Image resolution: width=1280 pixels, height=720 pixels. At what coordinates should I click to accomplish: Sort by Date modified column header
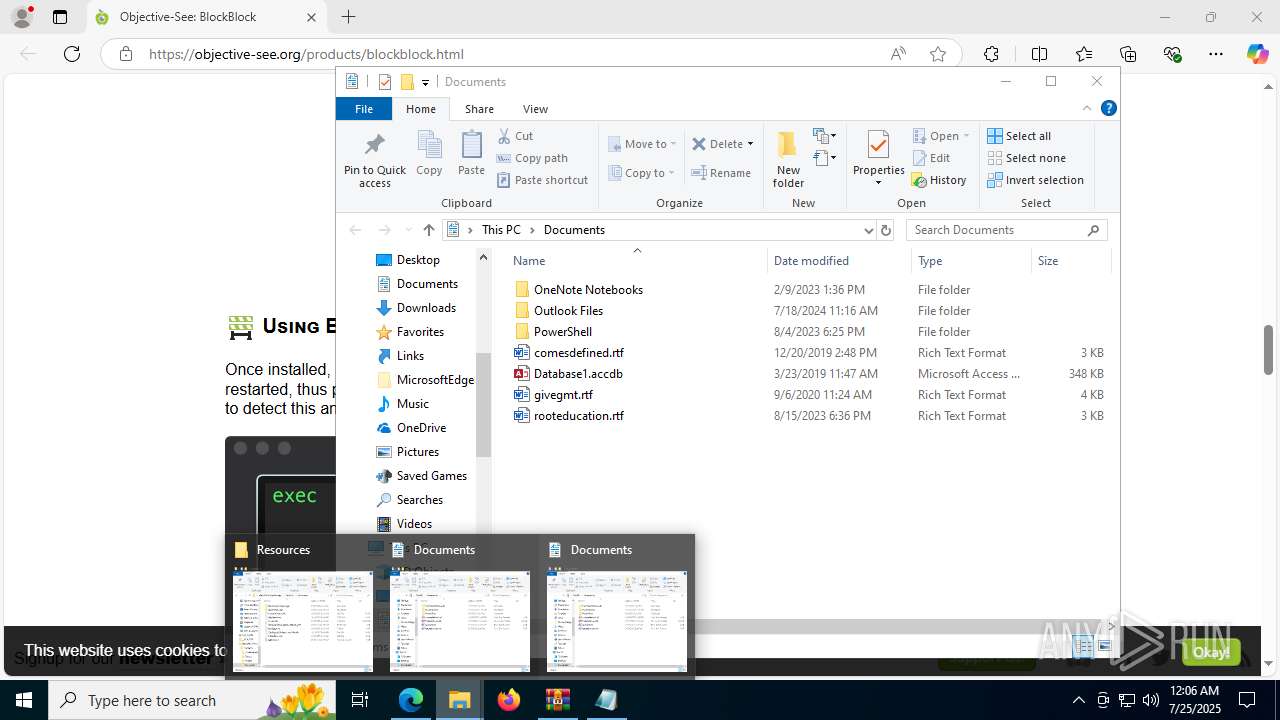[x=838, y=261]
